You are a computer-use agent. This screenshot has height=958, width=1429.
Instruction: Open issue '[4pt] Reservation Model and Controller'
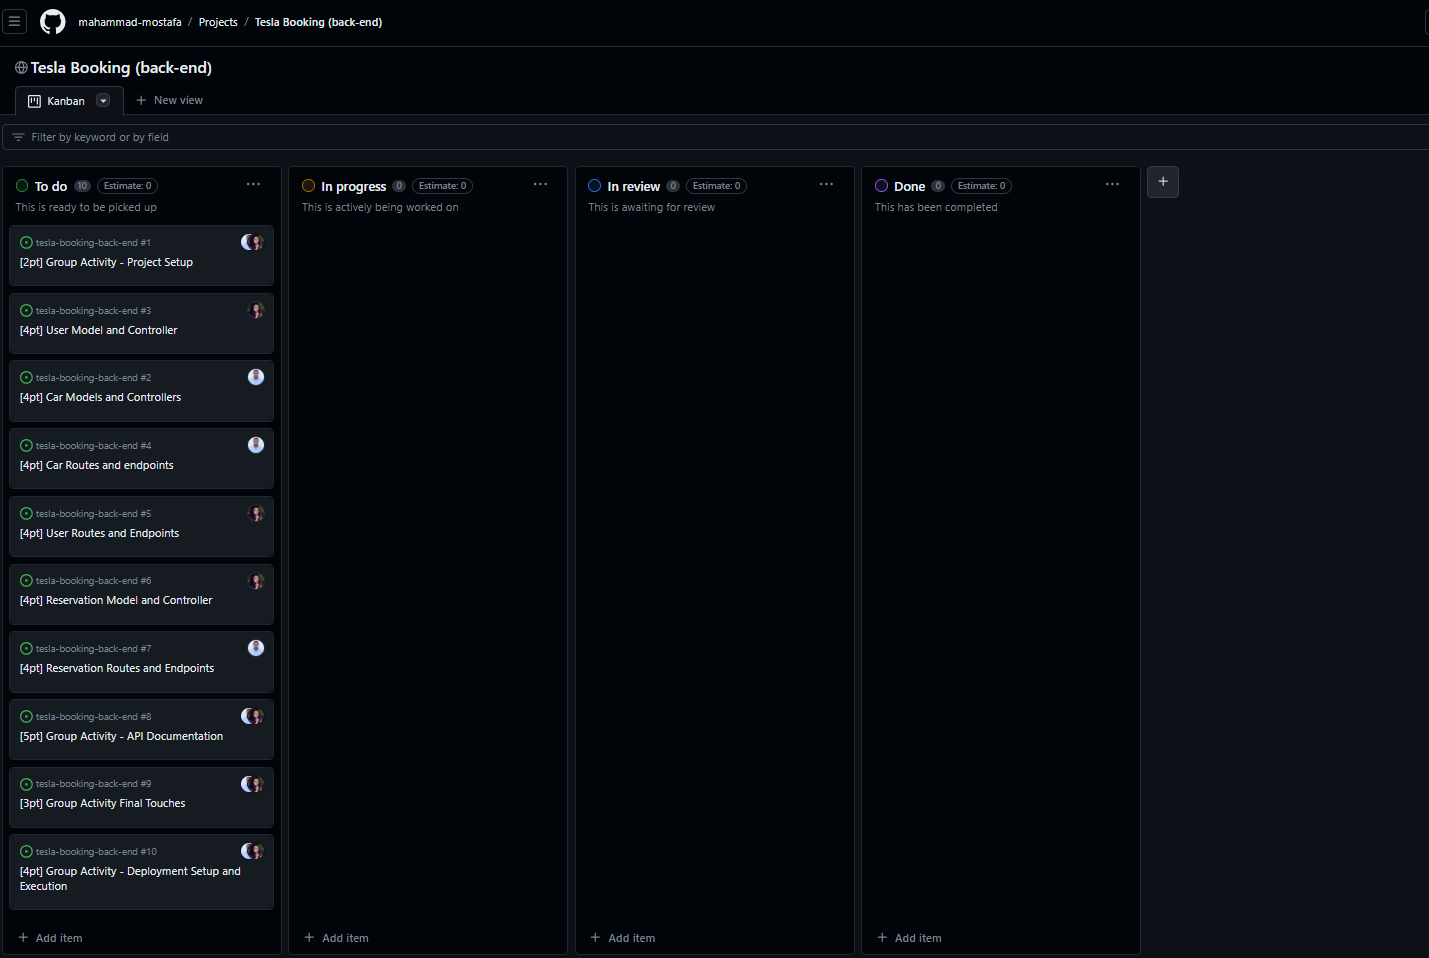pos(116,600)
